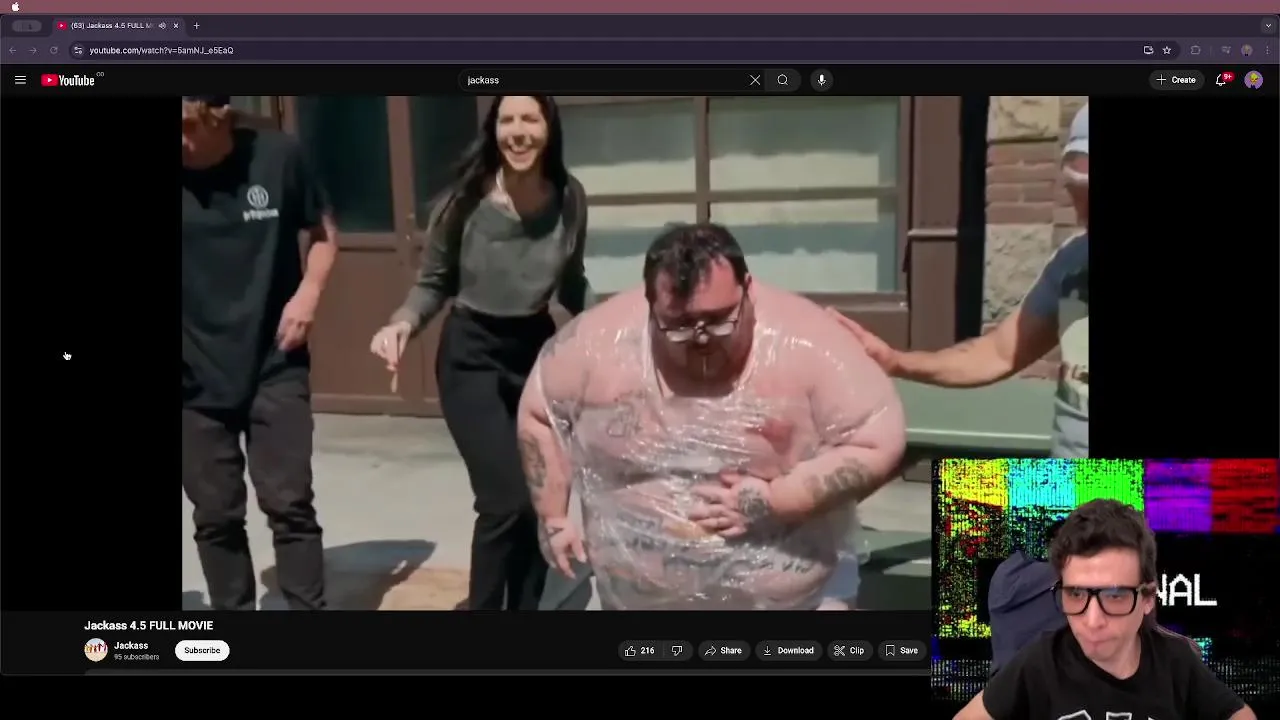Viewport: 1280px width, 720px height.
Task: Subscribe to the Jackass channel
Action: tap(202, 650)
